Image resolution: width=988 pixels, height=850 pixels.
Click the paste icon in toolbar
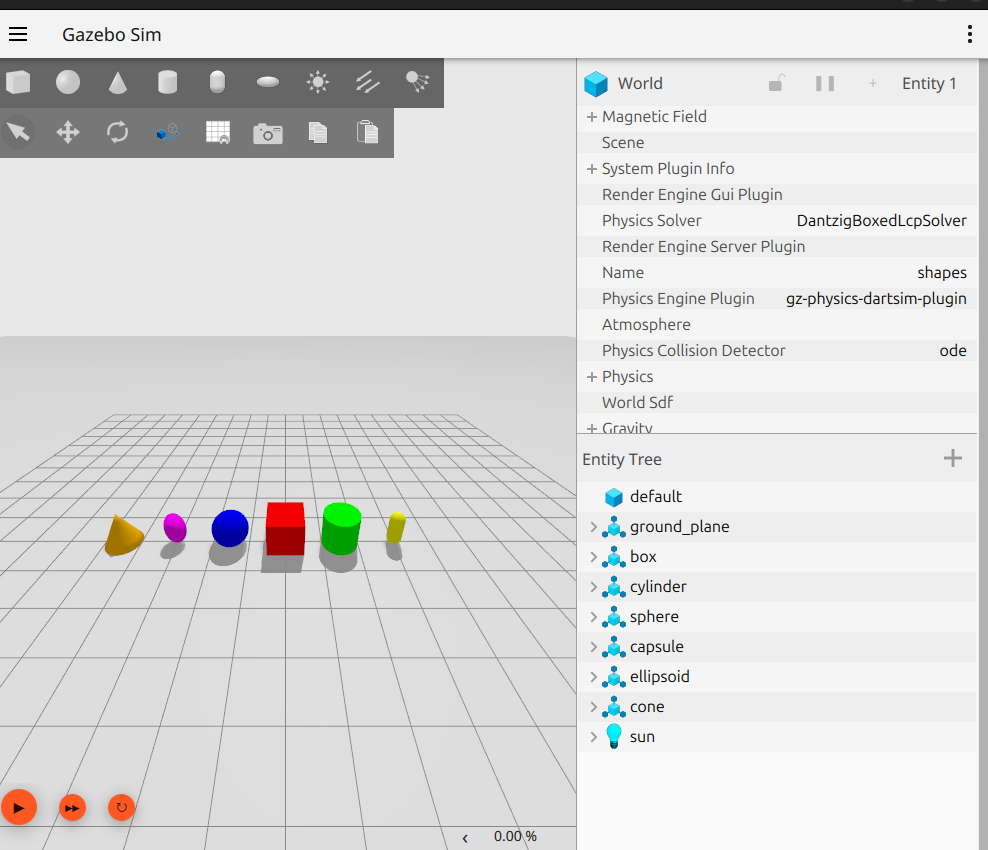tap(367, 132)
